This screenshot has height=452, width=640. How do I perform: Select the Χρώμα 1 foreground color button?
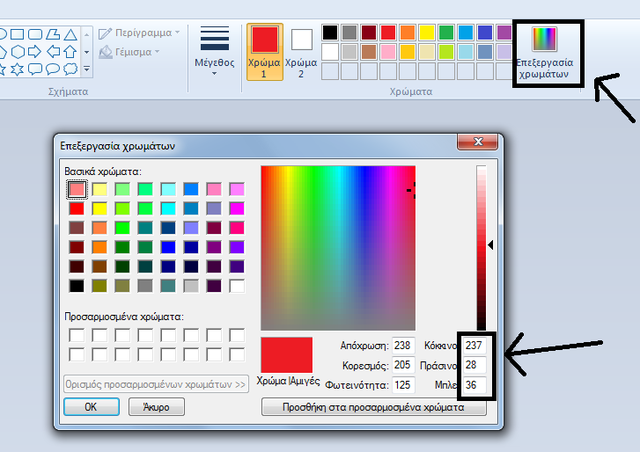click(264, 52)
